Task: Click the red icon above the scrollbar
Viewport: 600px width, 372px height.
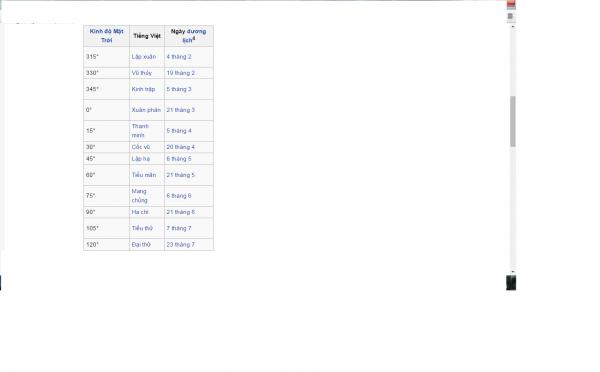Action: [511, 5]
